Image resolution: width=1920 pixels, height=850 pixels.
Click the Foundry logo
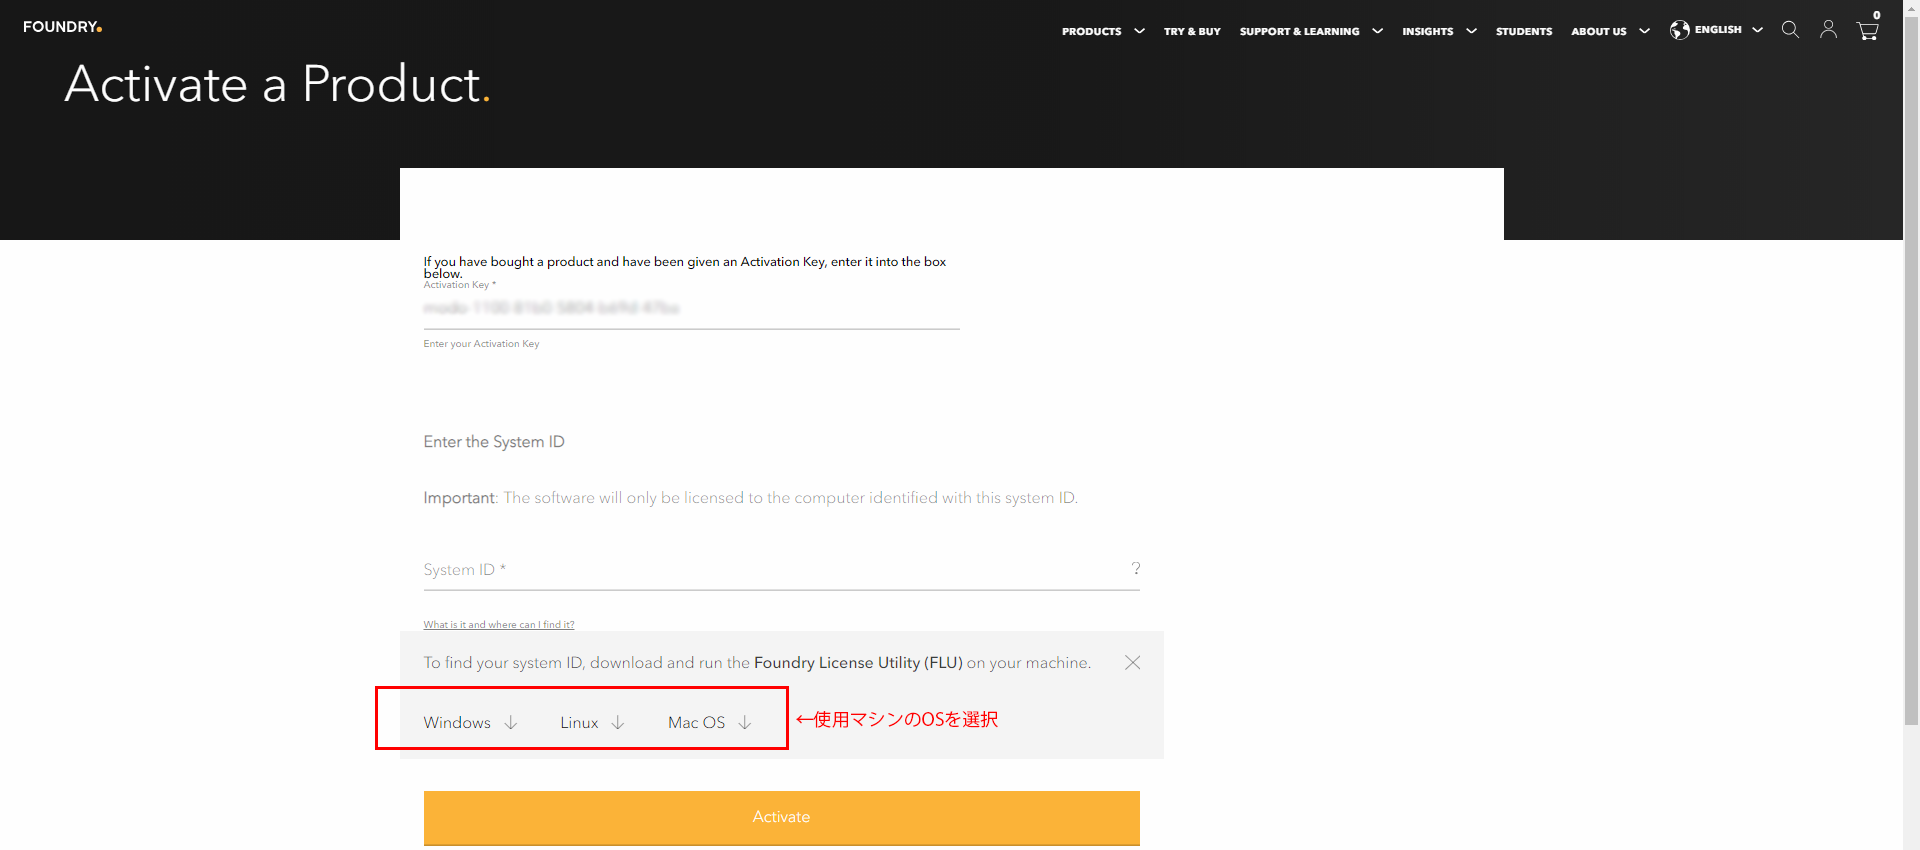click(x=62, y=27)
